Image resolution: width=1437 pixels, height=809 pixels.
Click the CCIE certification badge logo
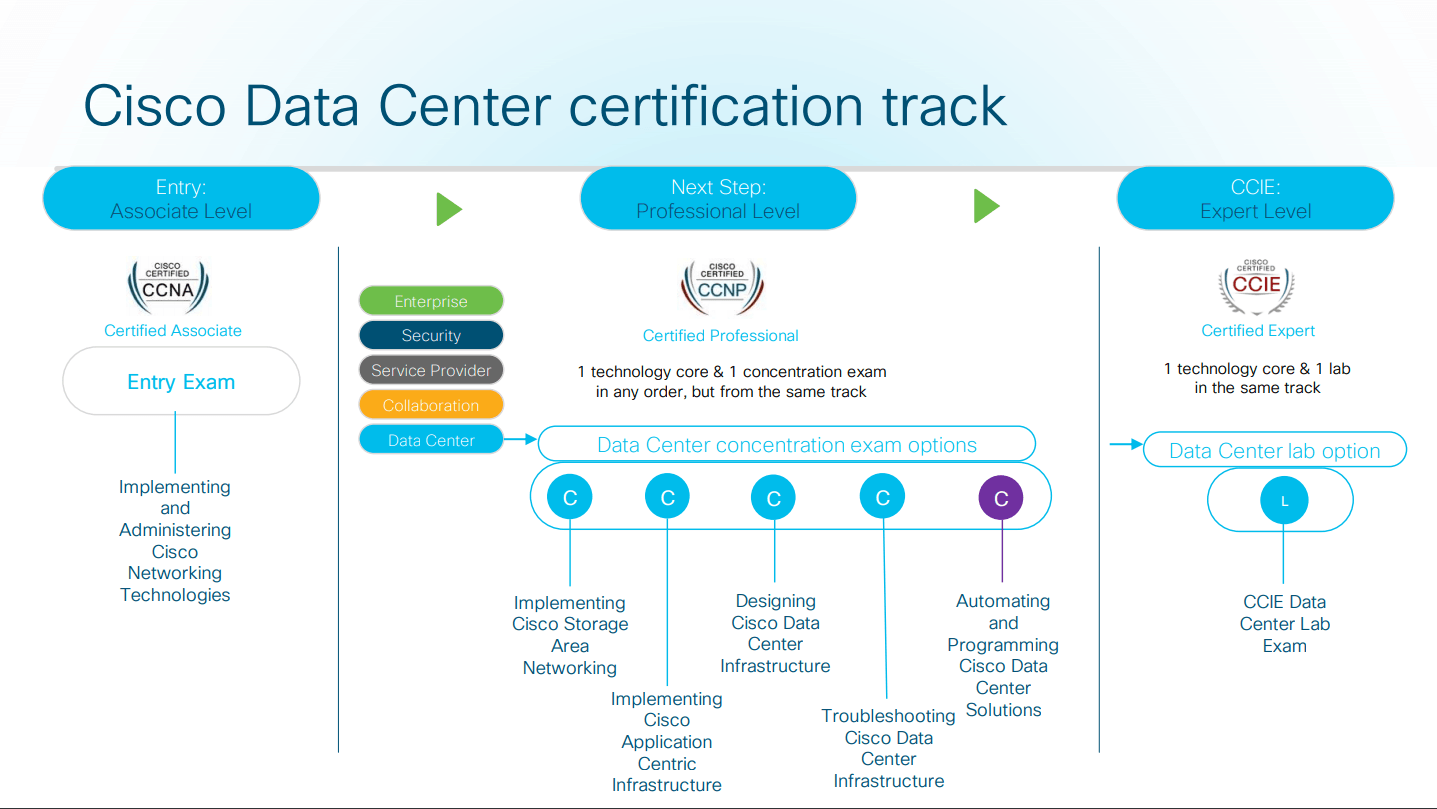coord(1256,286)
